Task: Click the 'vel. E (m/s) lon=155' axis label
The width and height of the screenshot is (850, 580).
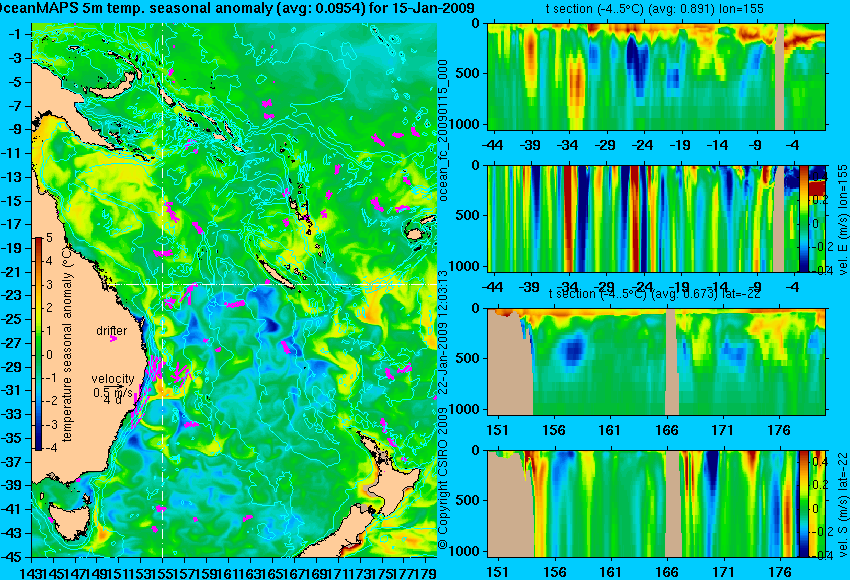Action: point(842,220)
